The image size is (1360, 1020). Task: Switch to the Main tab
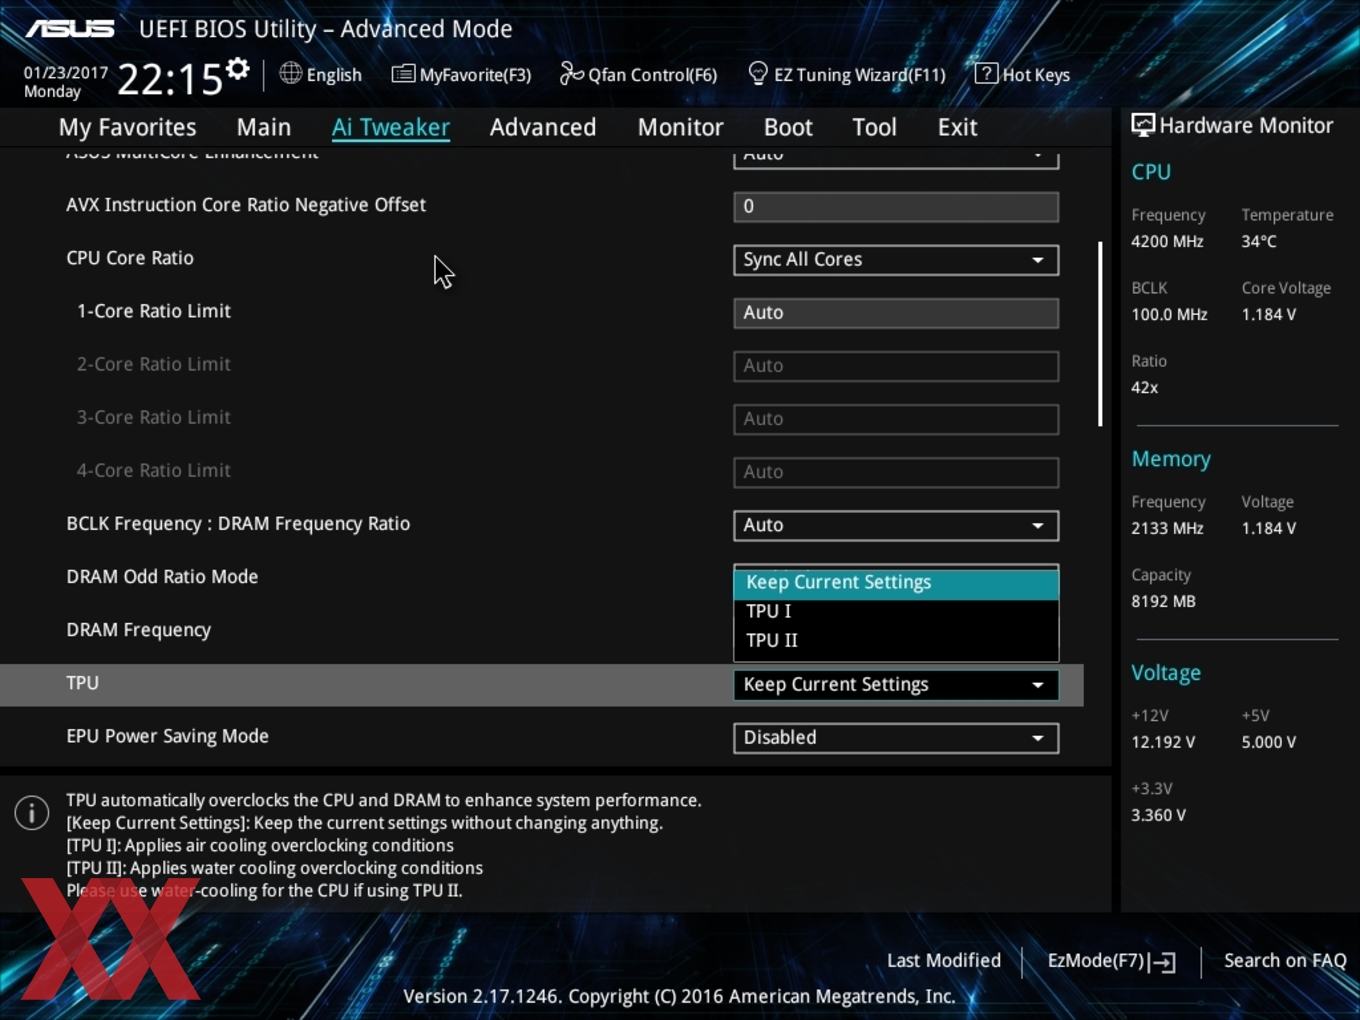click(x=264, y=127)
